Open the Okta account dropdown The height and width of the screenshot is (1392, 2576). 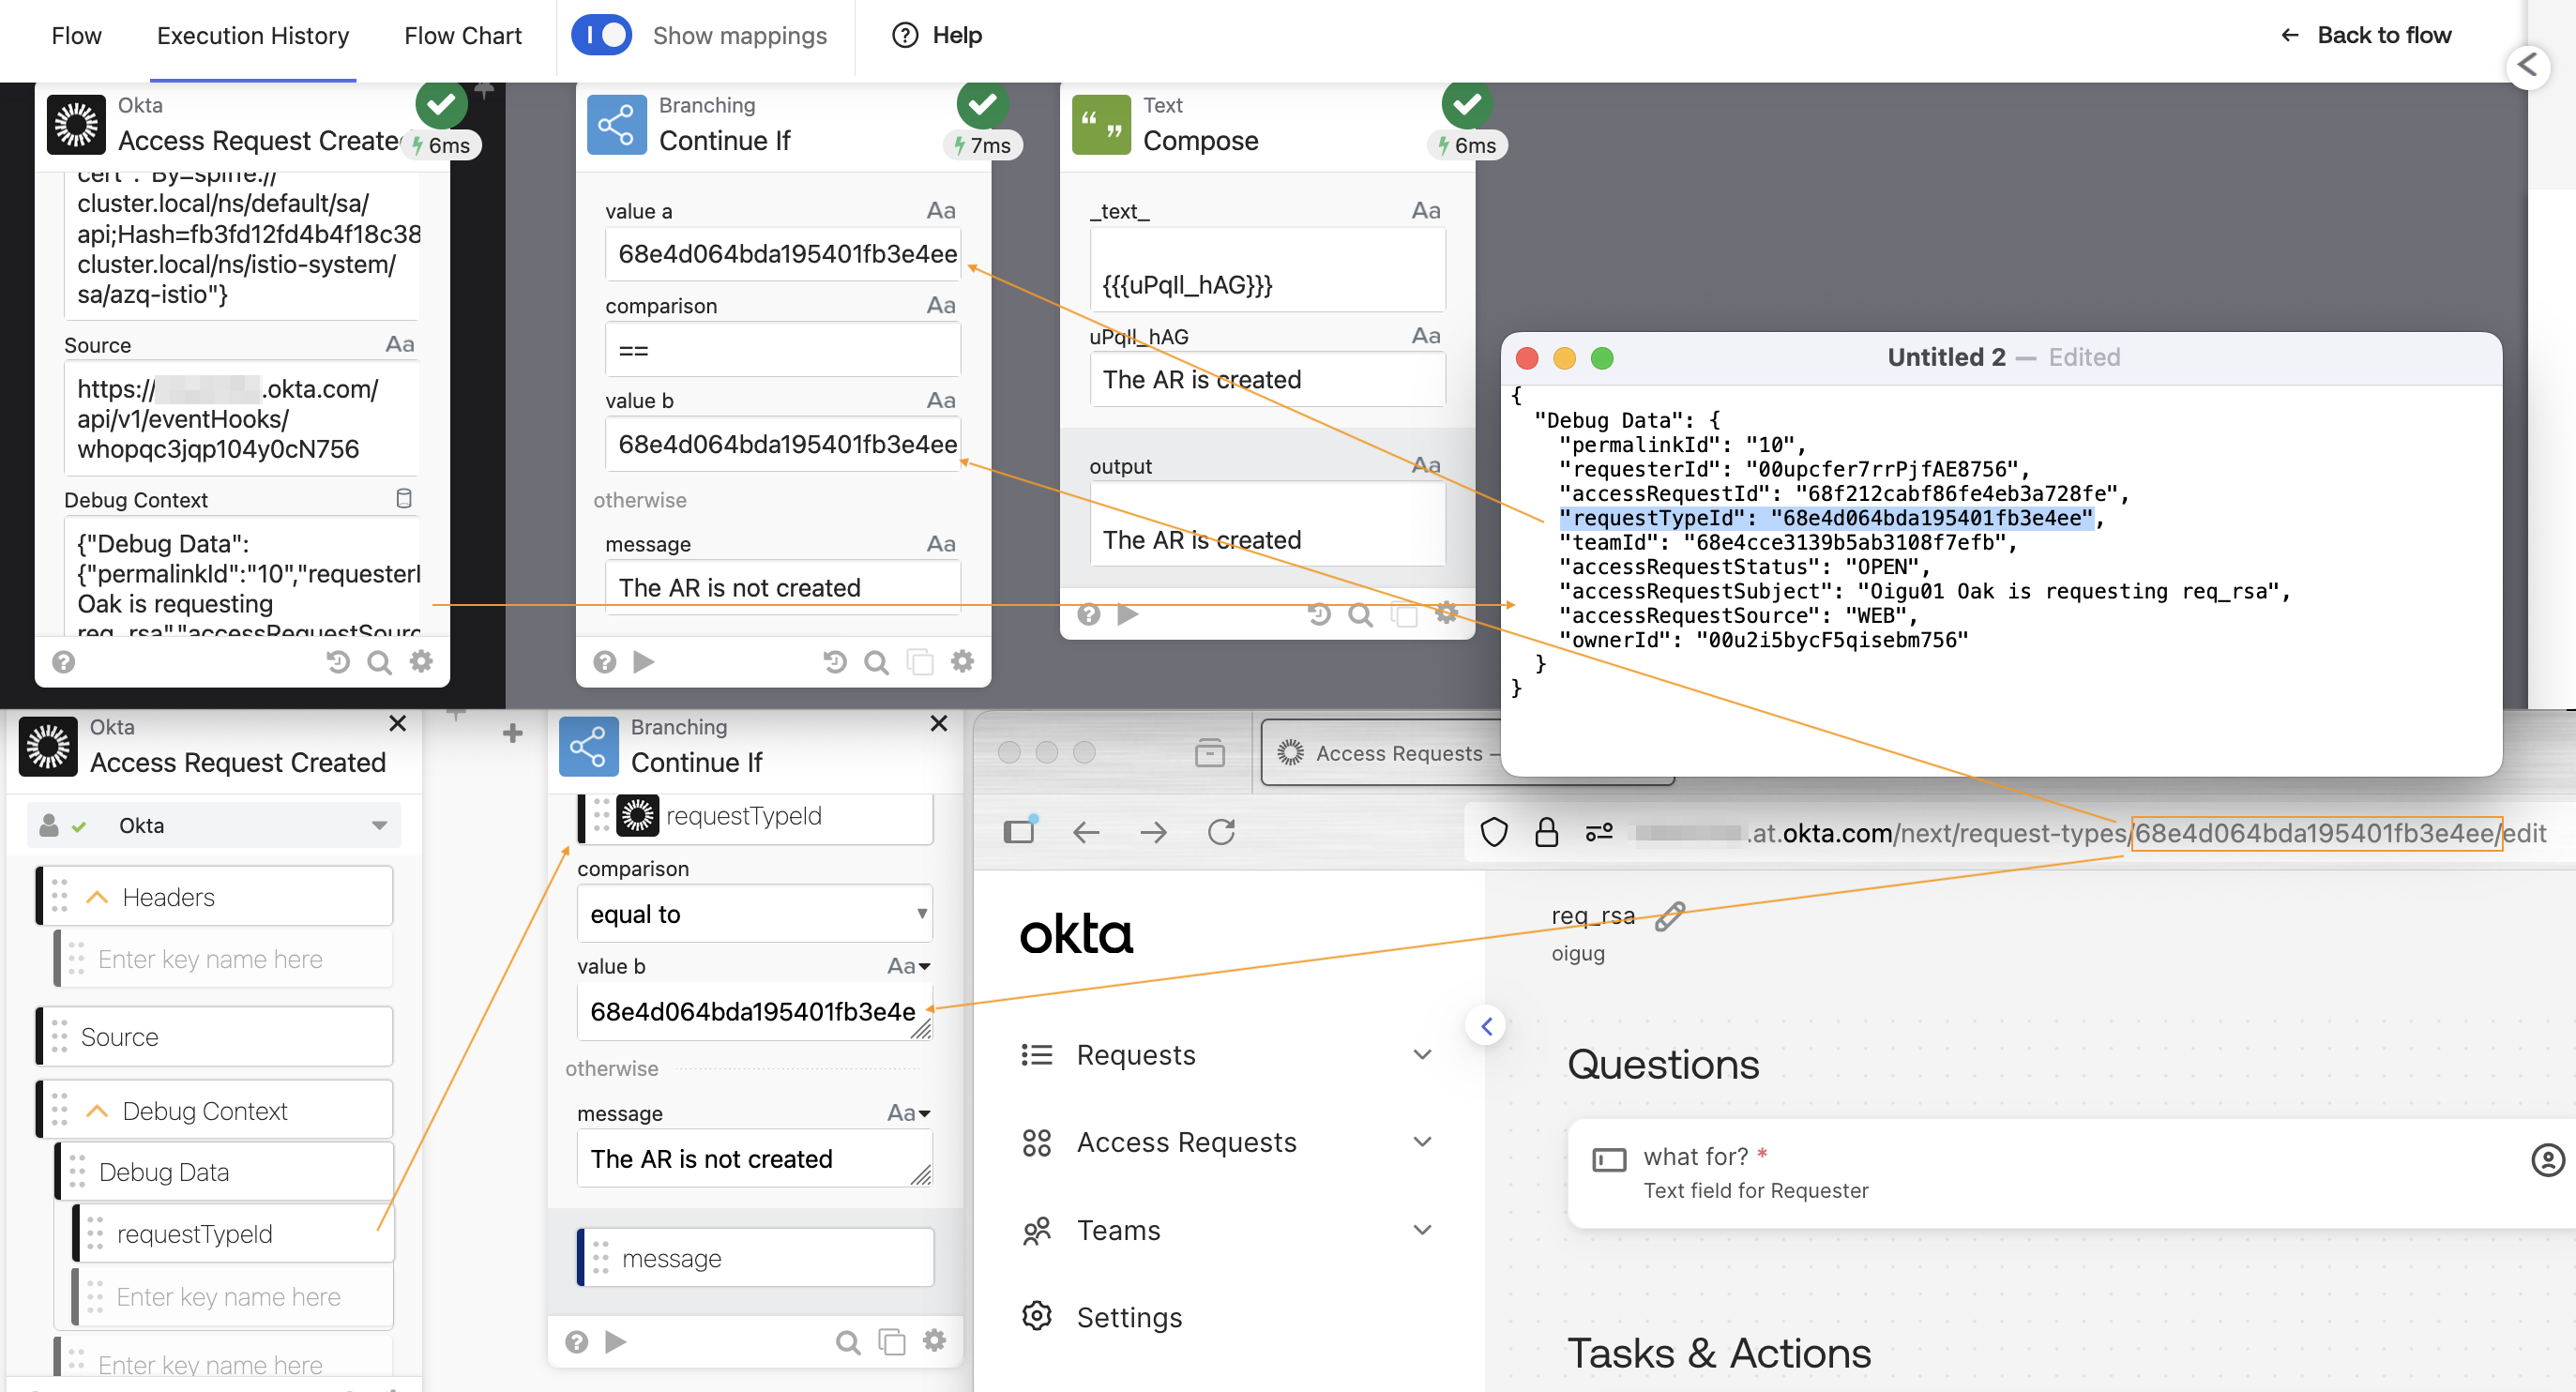(378, 825)
